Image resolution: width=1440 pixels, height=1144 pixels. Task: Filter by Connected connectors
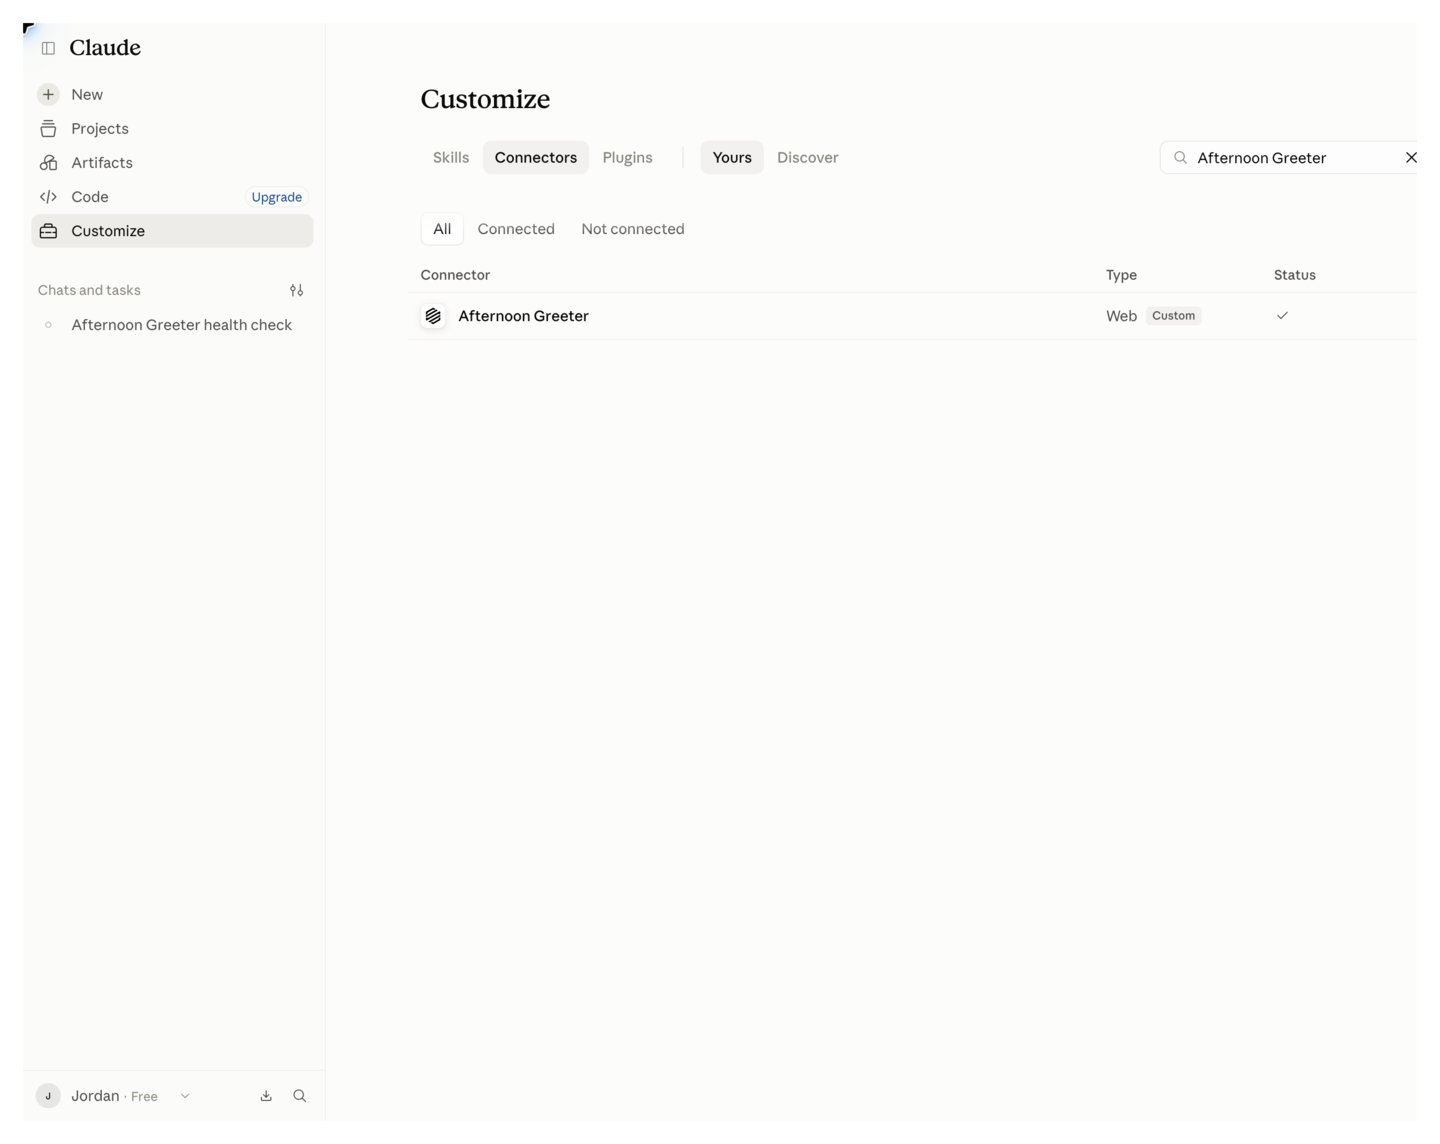pyautogui.click(x=516, y=229)
